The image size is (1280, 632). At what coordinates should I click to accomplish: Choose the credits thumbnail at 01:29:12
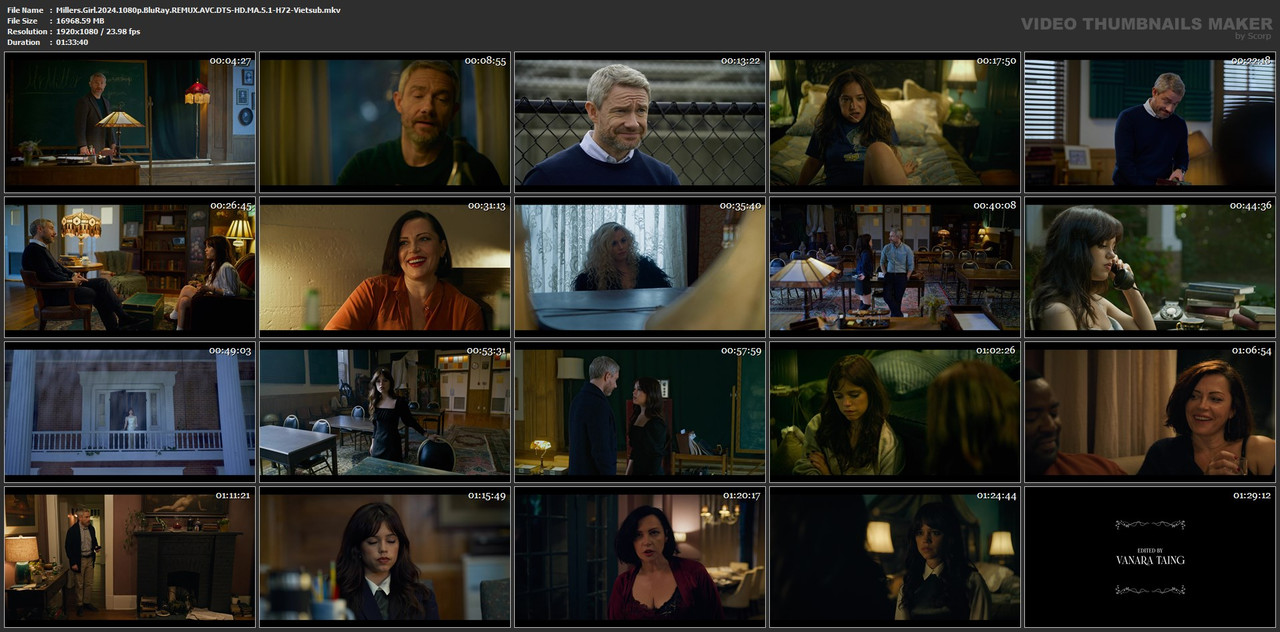pos(1150,556)
